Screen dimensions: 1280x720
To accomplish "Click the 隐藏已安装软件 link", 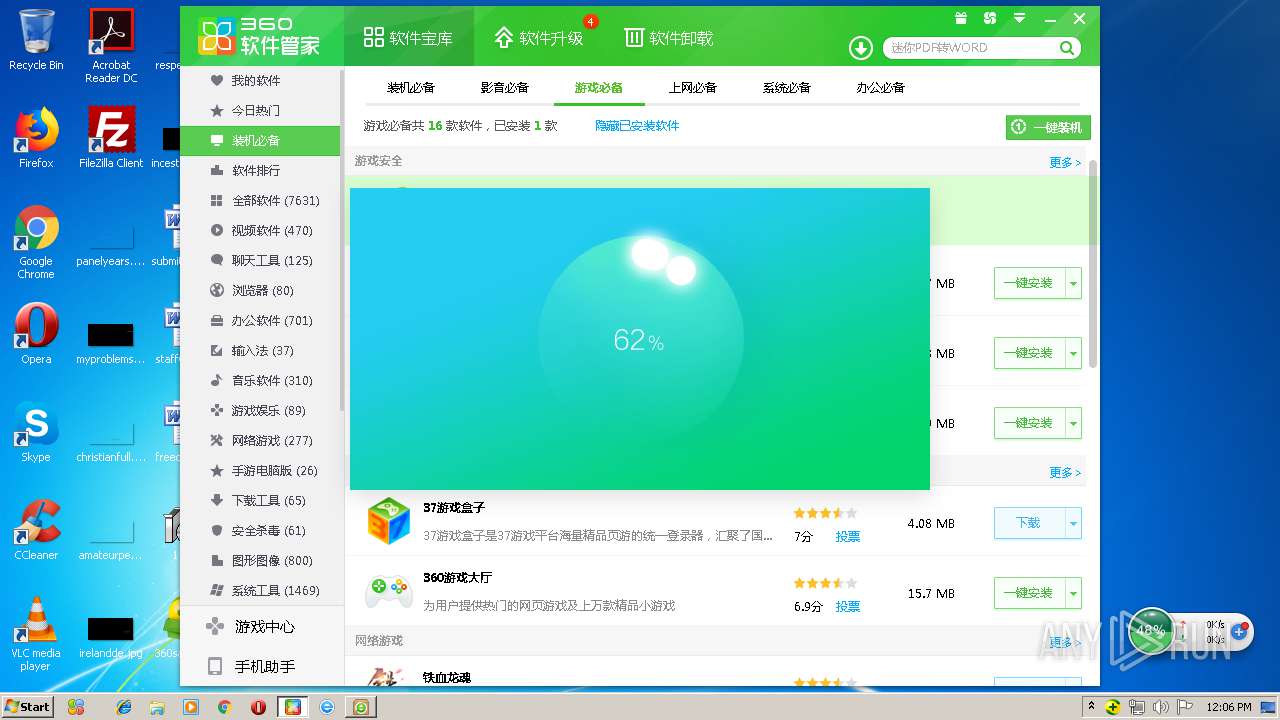I will [x=637, y=126].
